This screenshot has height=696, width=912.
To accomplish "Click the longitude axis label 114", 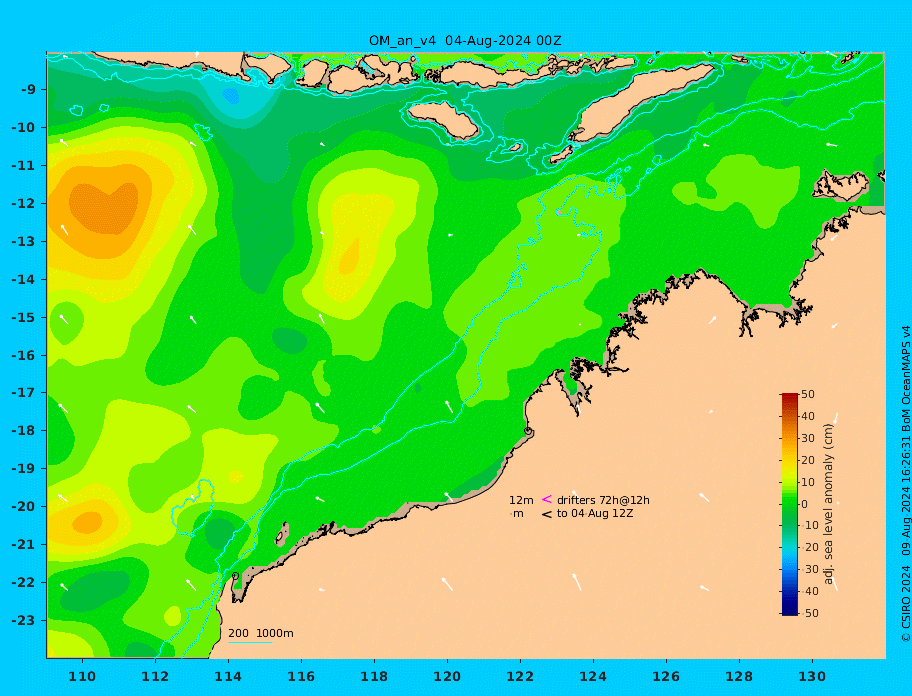I will click(x=228, y=676).
